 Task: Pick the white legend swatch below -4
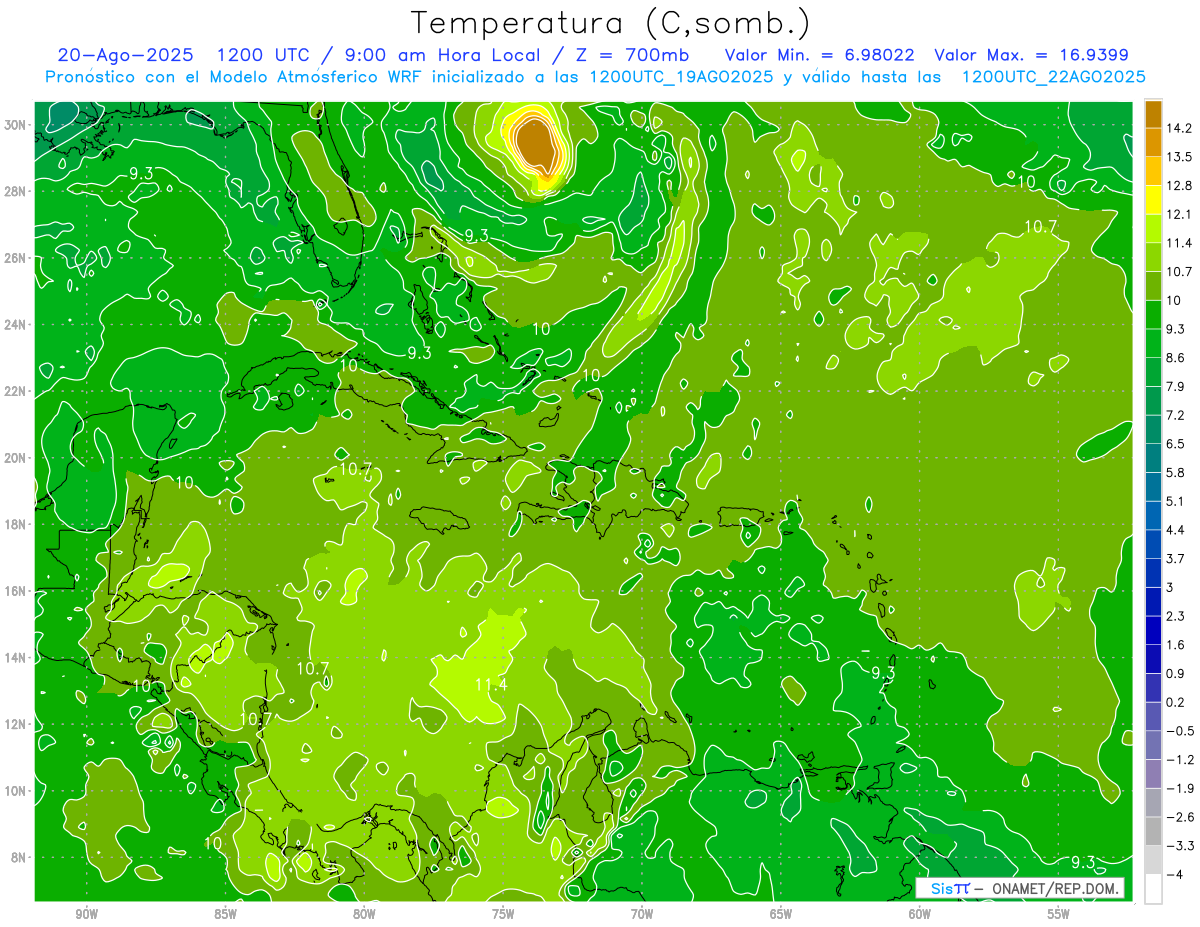[x=1153, y=889]
